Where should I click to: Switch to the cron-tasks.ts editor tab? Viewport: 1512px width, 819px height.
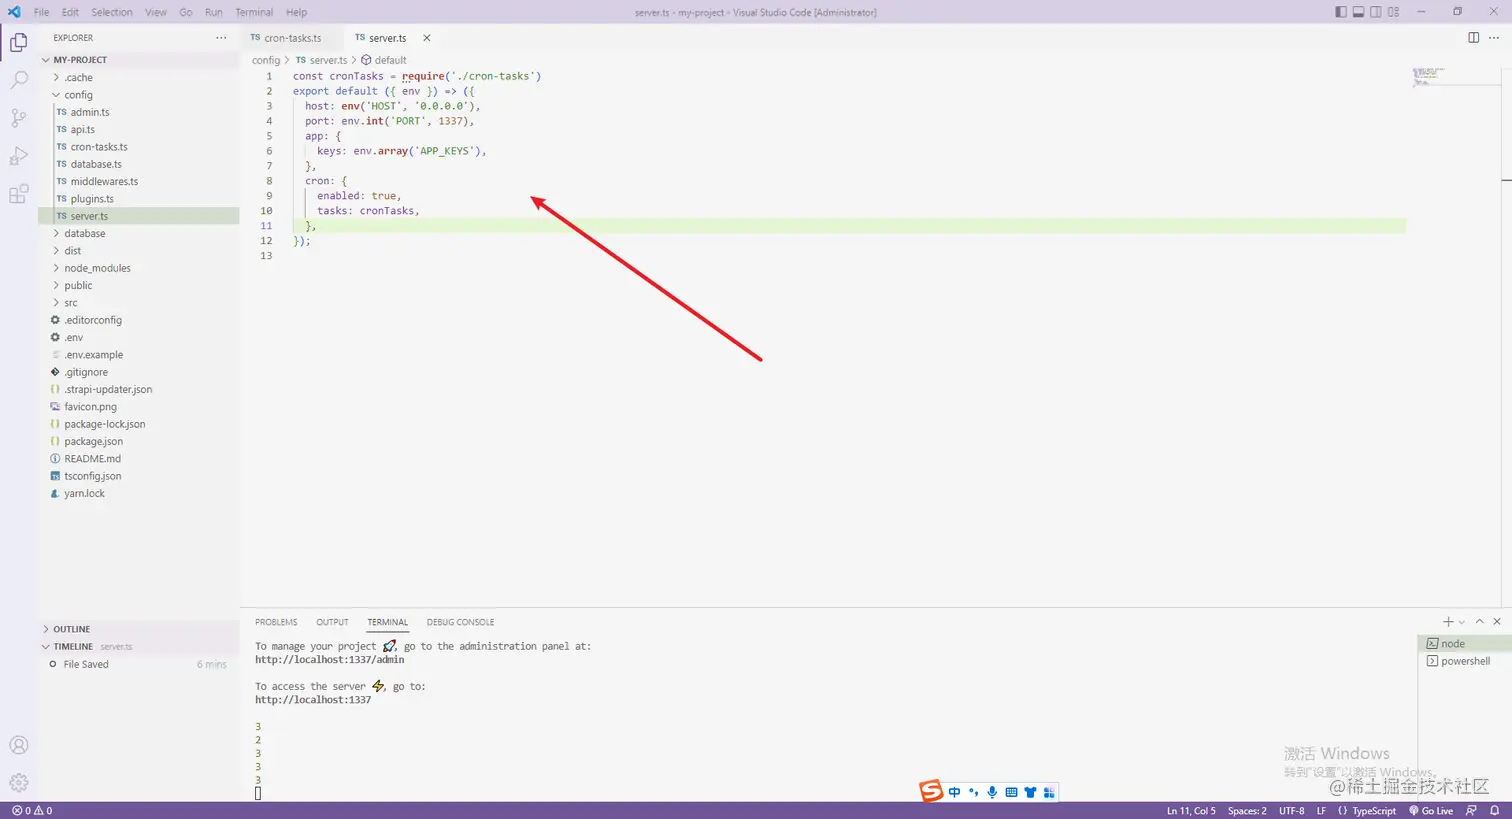(291, 38)
